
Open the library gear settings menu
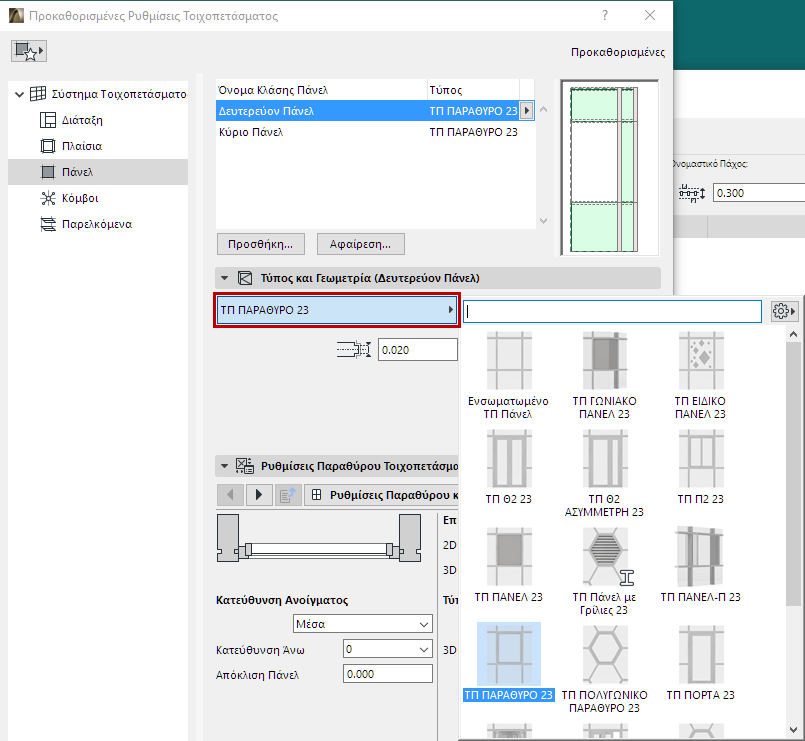click(784, 311)
